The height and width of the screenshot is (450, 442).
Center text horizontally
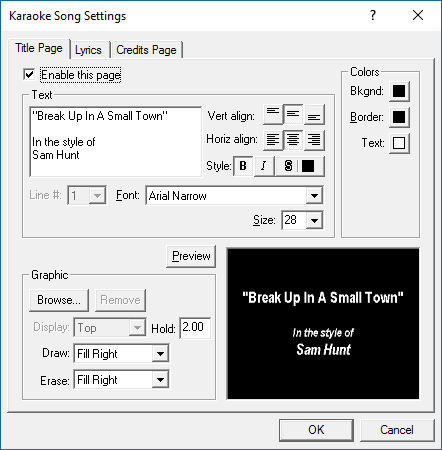click(x=293, y=140)
